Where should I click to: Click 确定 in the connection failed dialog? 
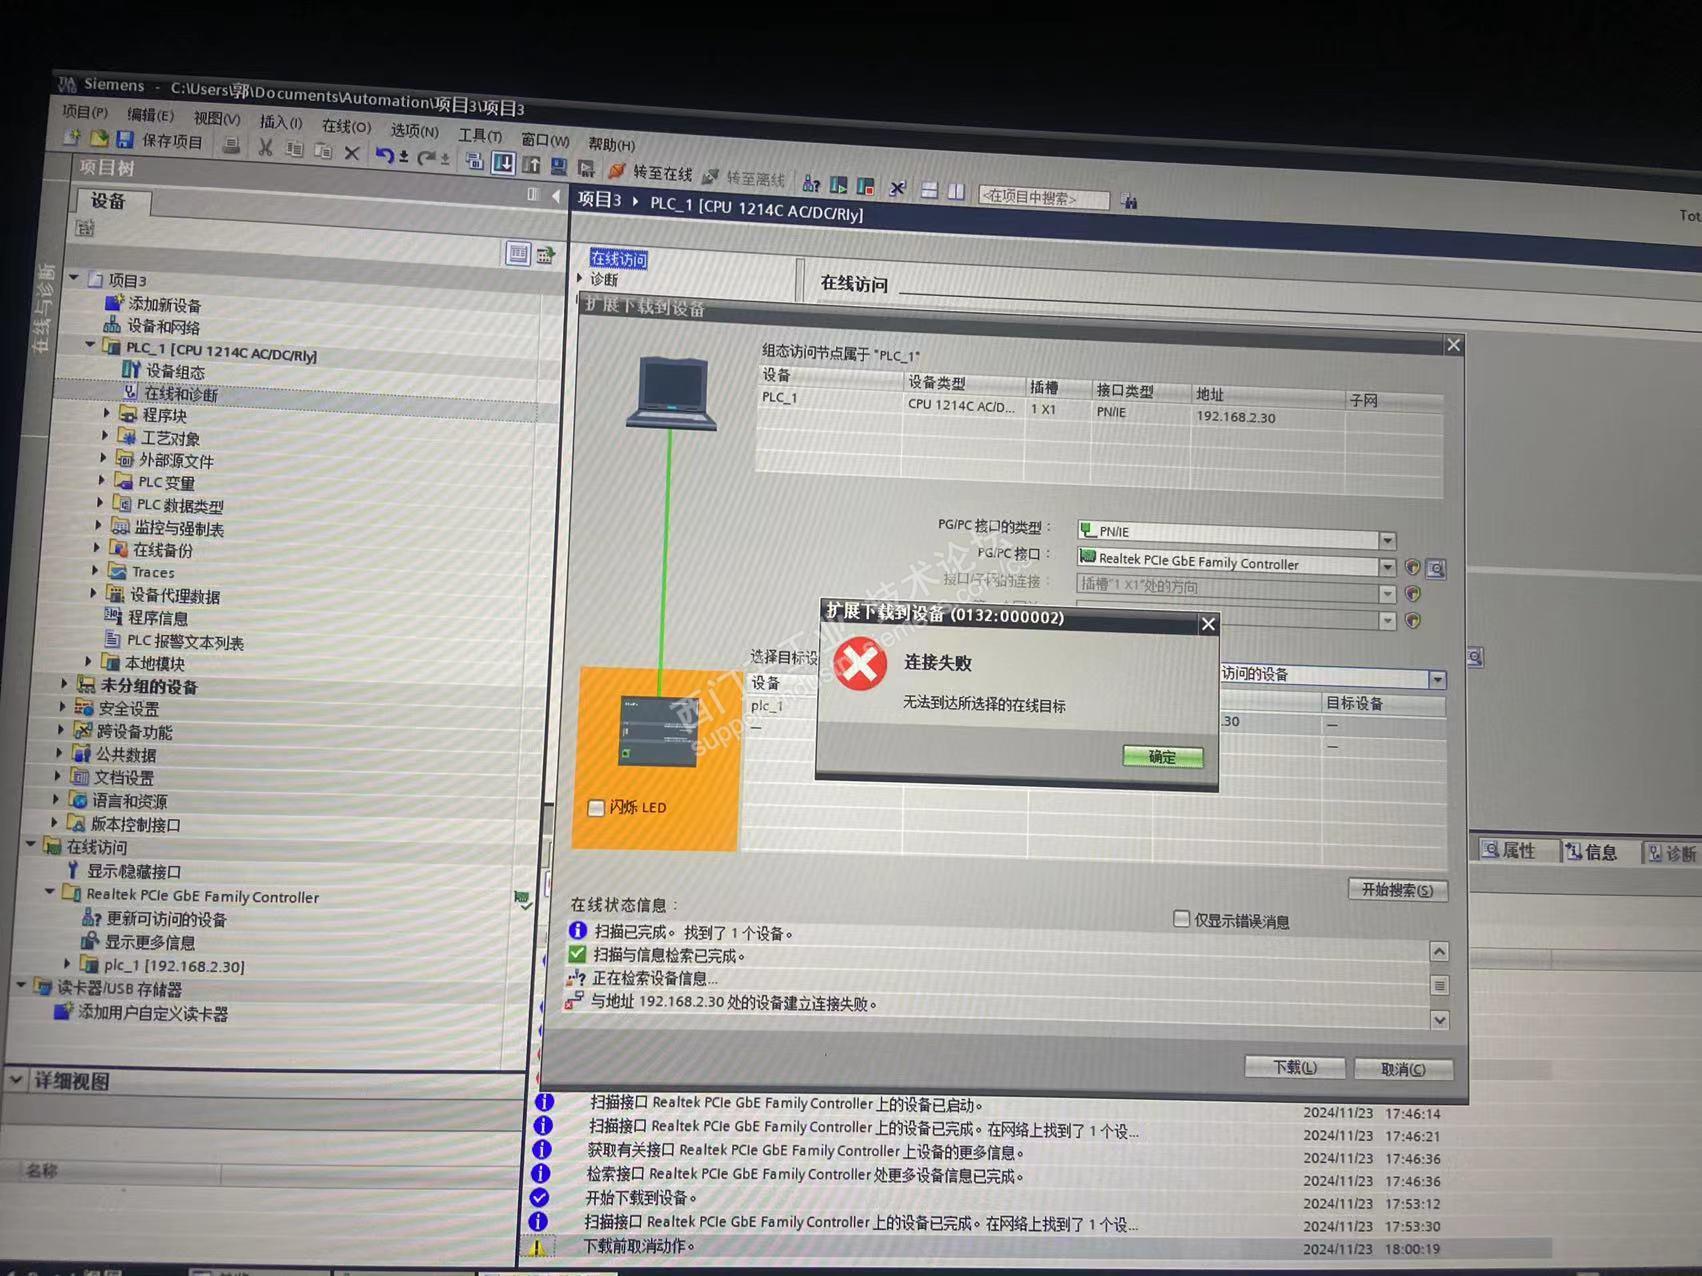(1162, 757)
